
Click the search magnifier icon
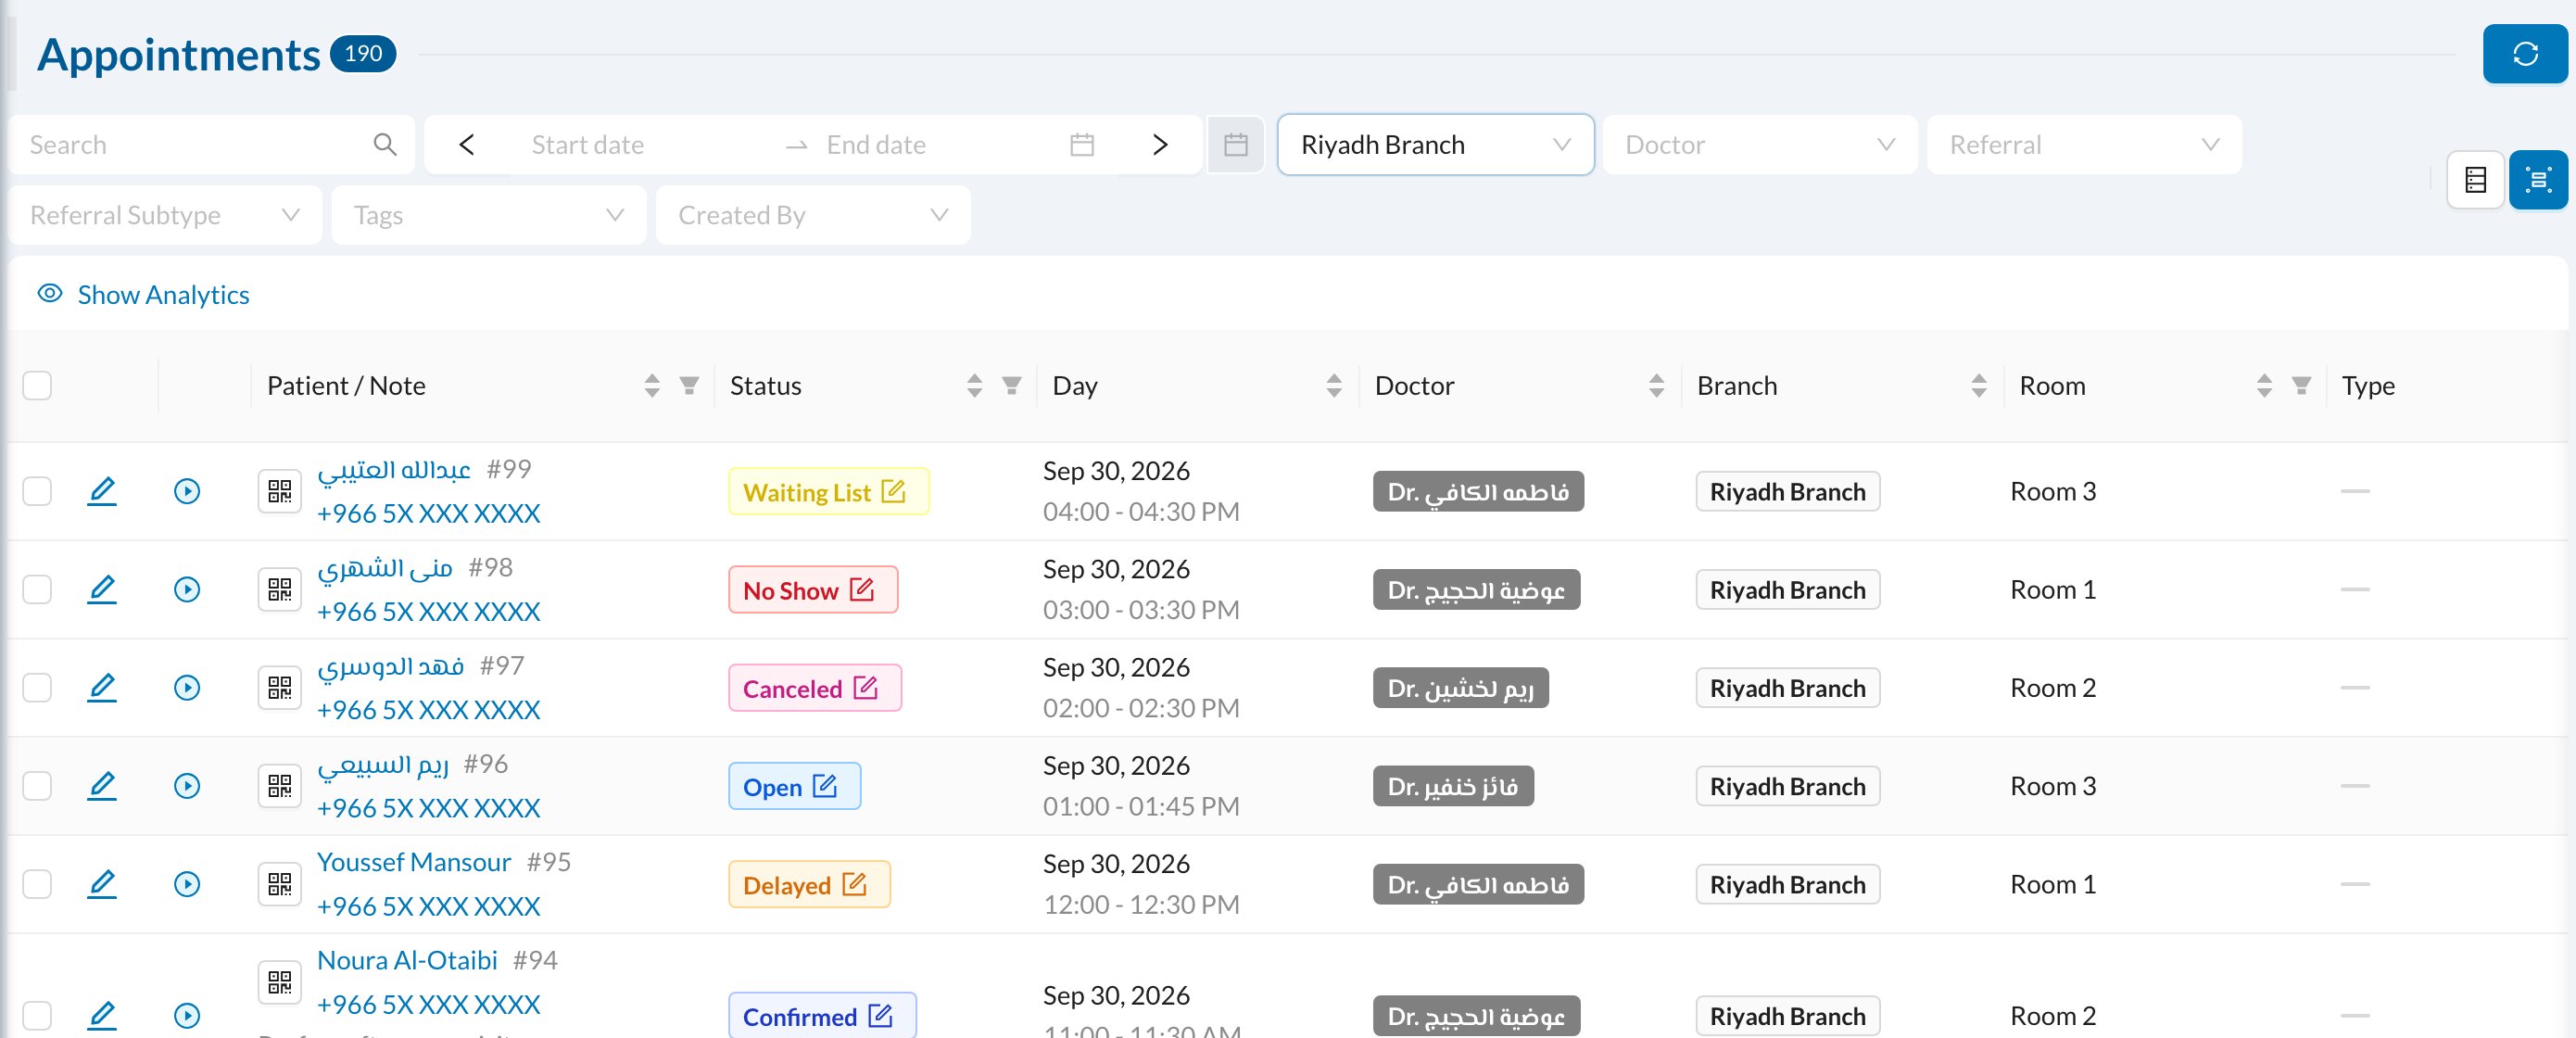385,145
